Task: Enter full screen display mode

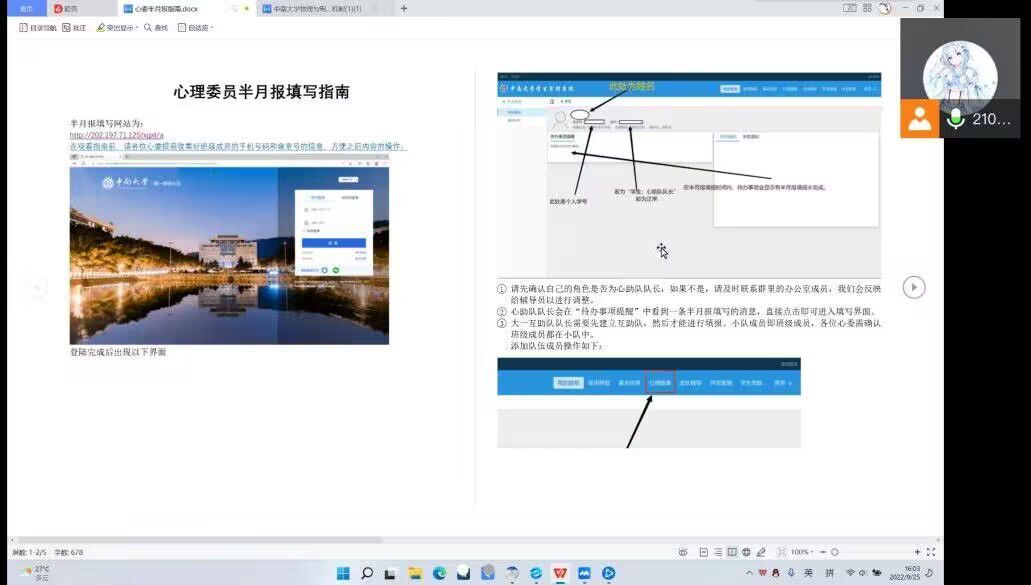Action: coord(931,552)
